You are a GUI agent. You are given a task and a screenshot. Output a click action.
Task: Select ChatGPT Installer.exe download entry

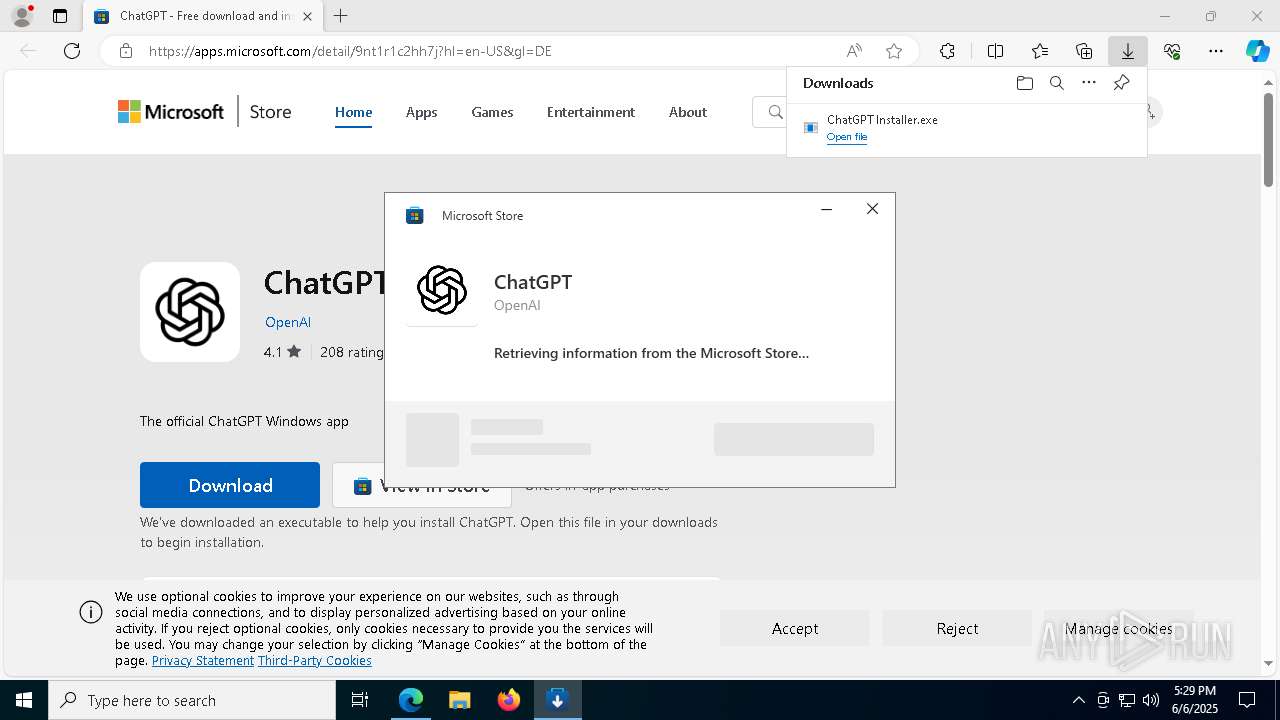pyautogui.click(x=966, y=128)
